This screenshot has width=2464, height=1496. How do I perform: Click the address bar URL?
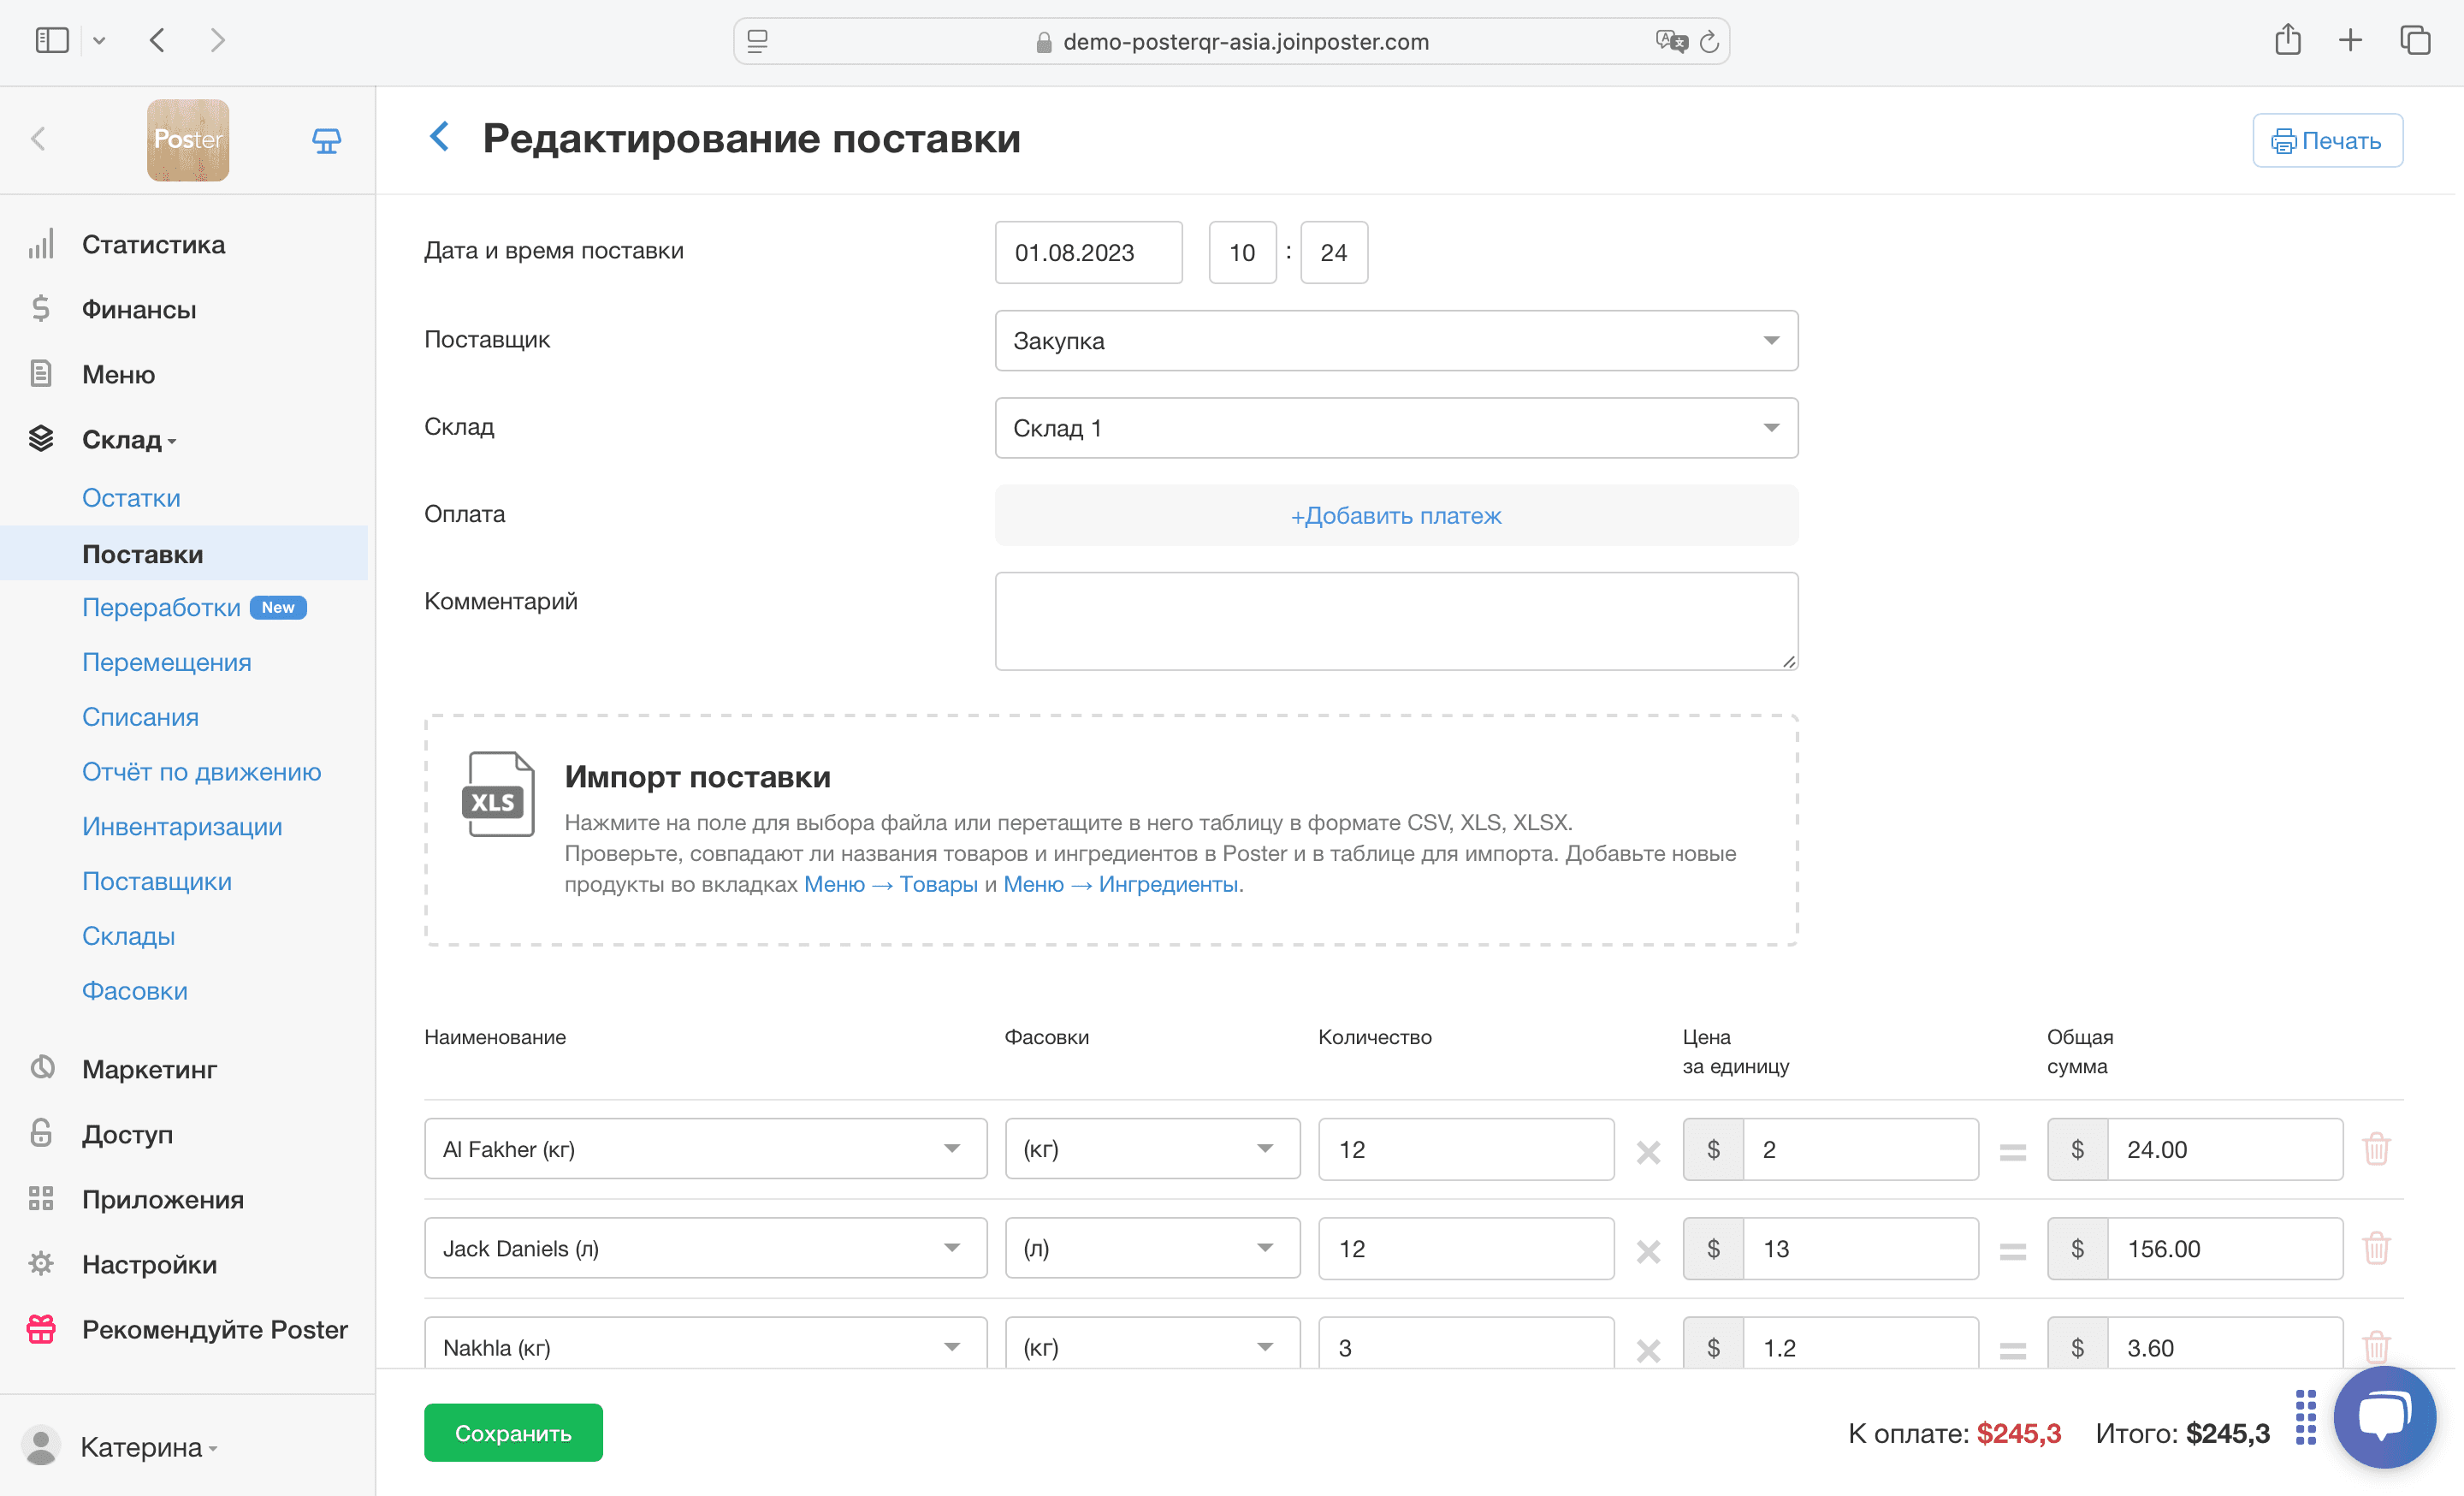[x=1245, y=41]
